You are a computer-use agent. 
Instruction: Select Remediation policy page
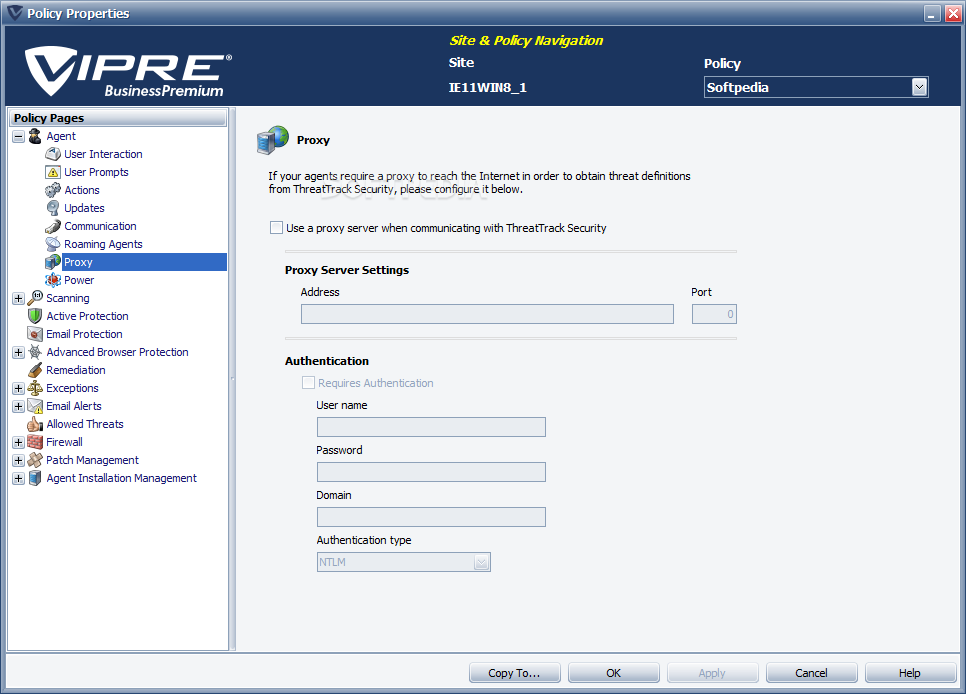76,370
